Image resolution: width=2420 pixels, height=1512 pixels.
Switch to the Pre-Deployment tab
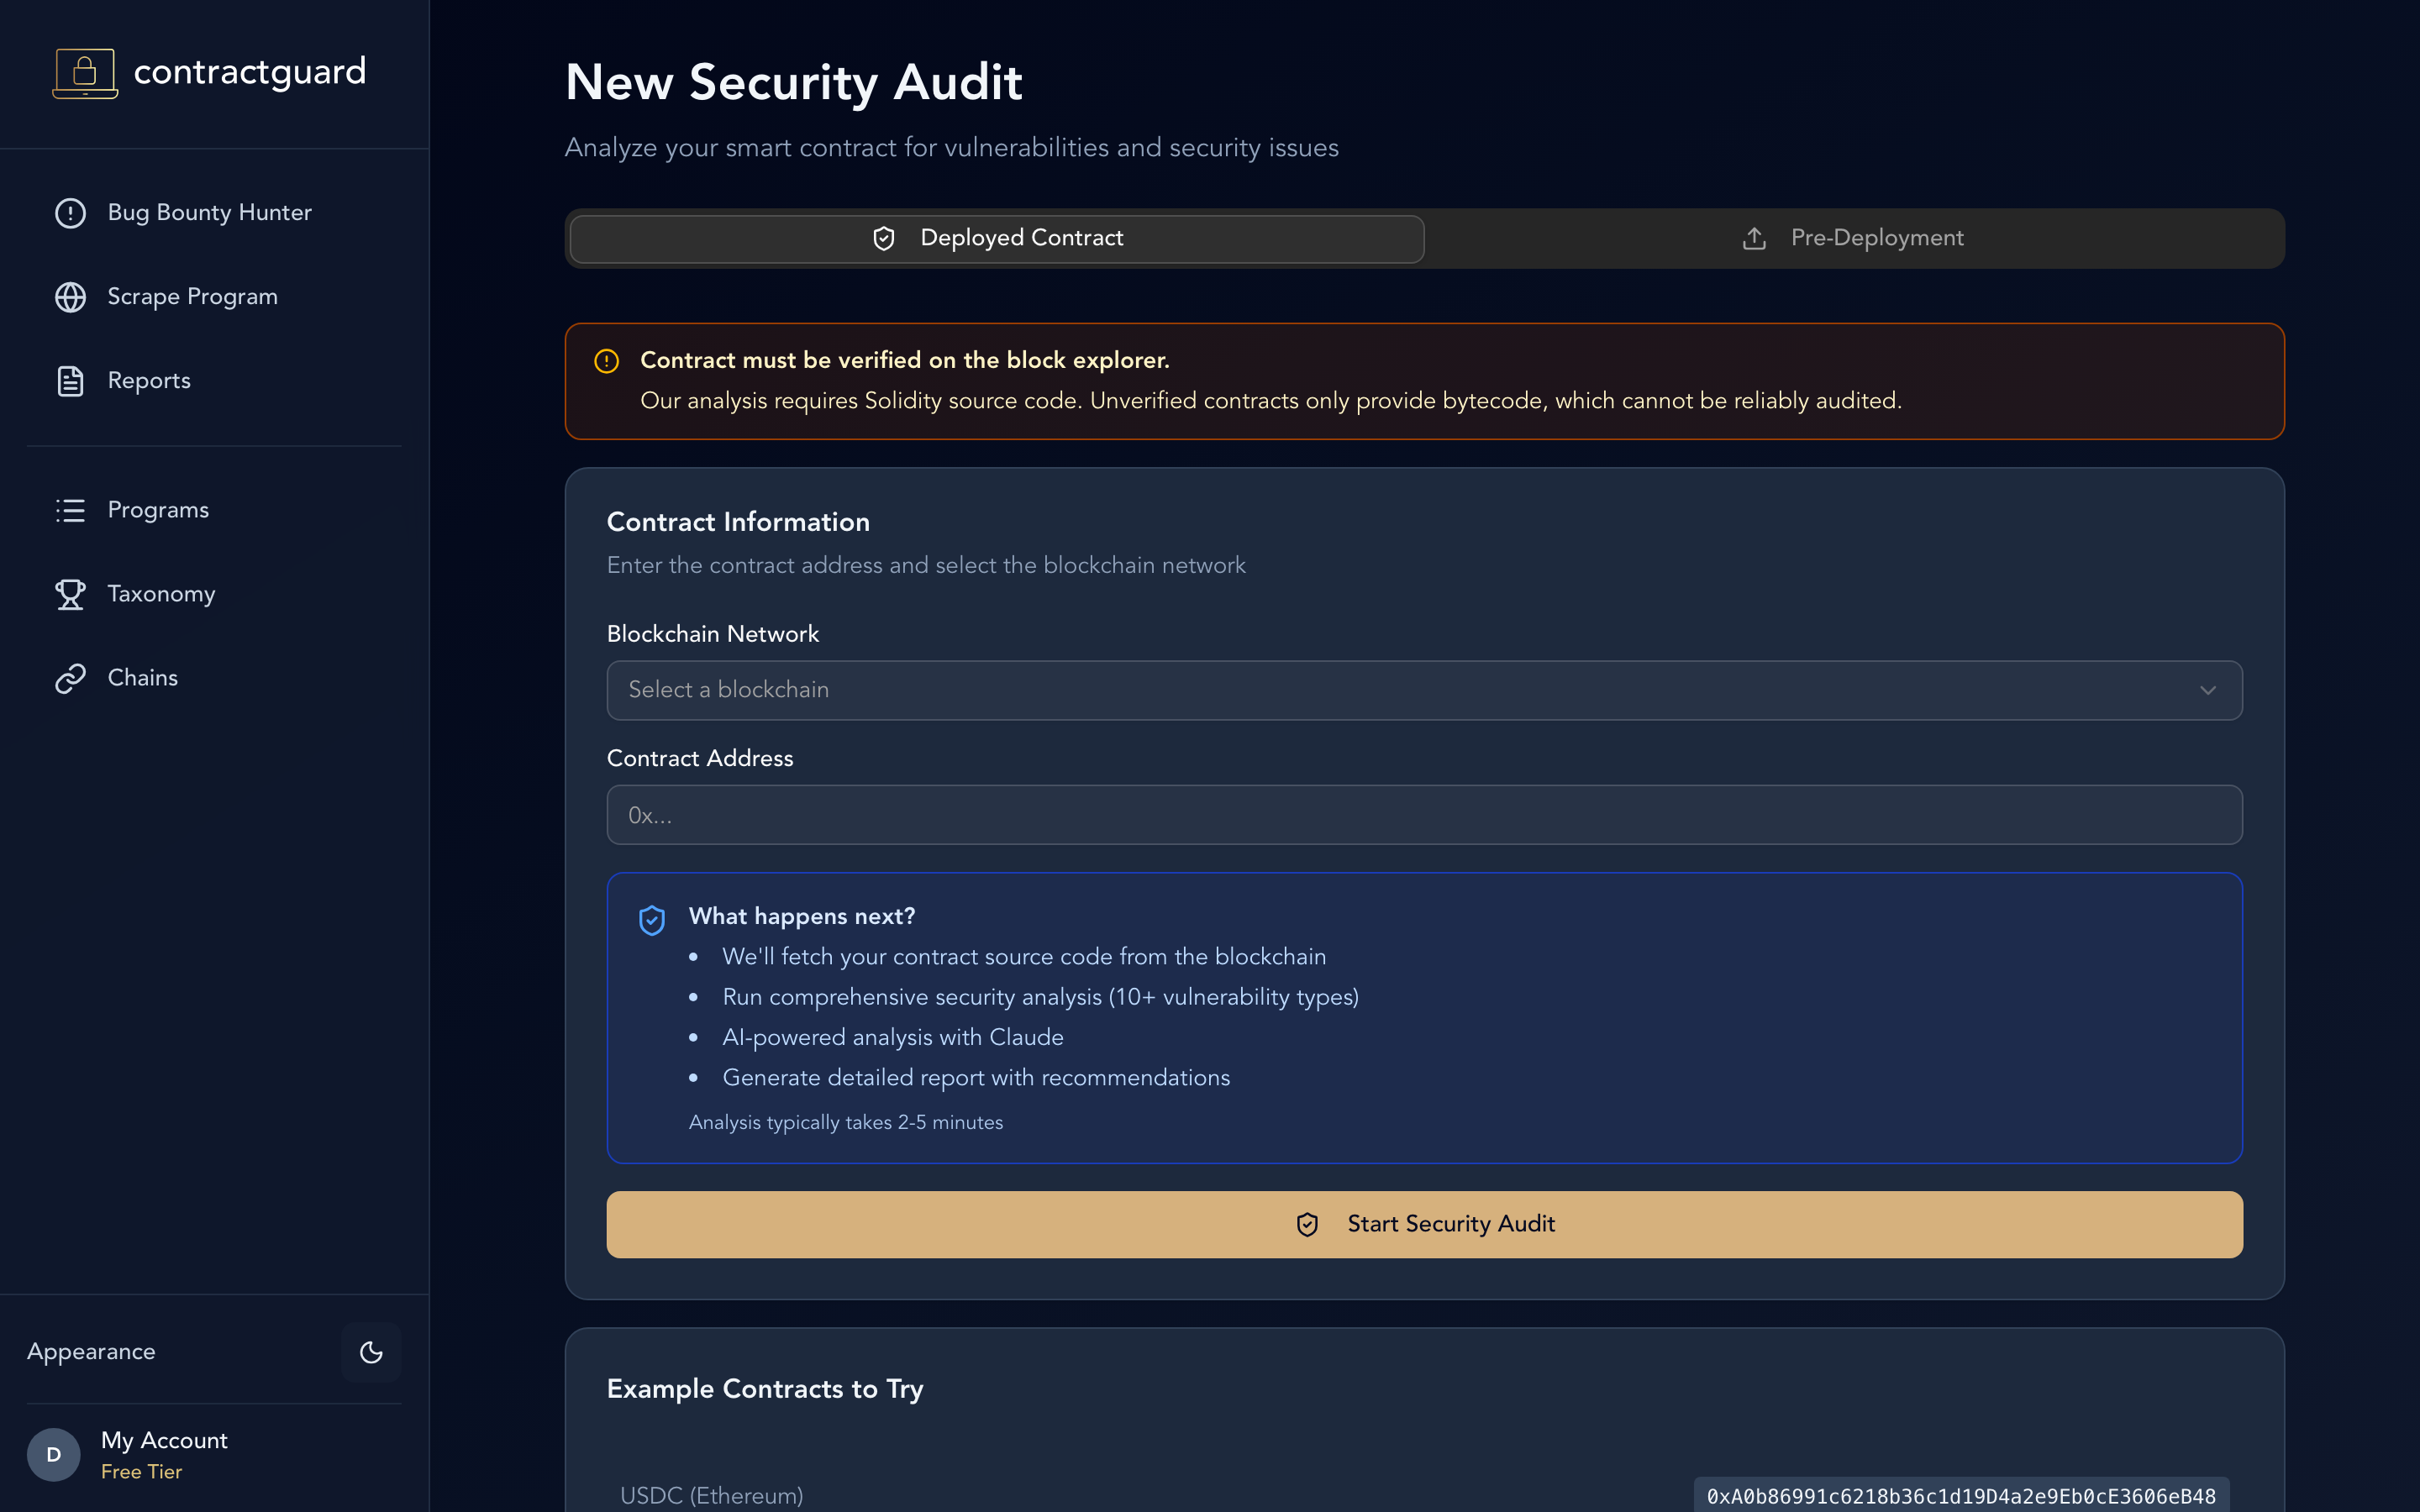1853,239
